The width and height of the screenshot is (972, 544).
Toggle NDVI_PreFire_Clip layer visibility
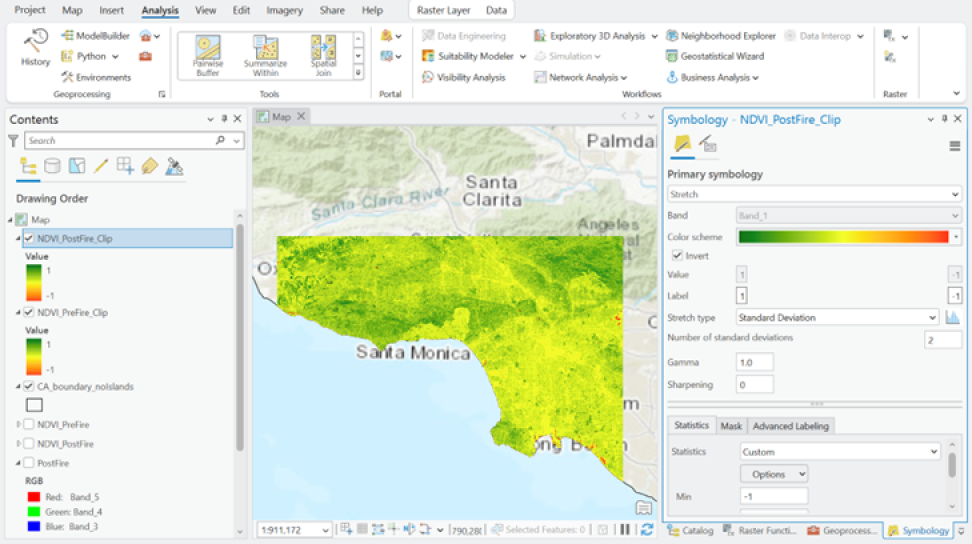pyautogui.click(x=29, y=312)
